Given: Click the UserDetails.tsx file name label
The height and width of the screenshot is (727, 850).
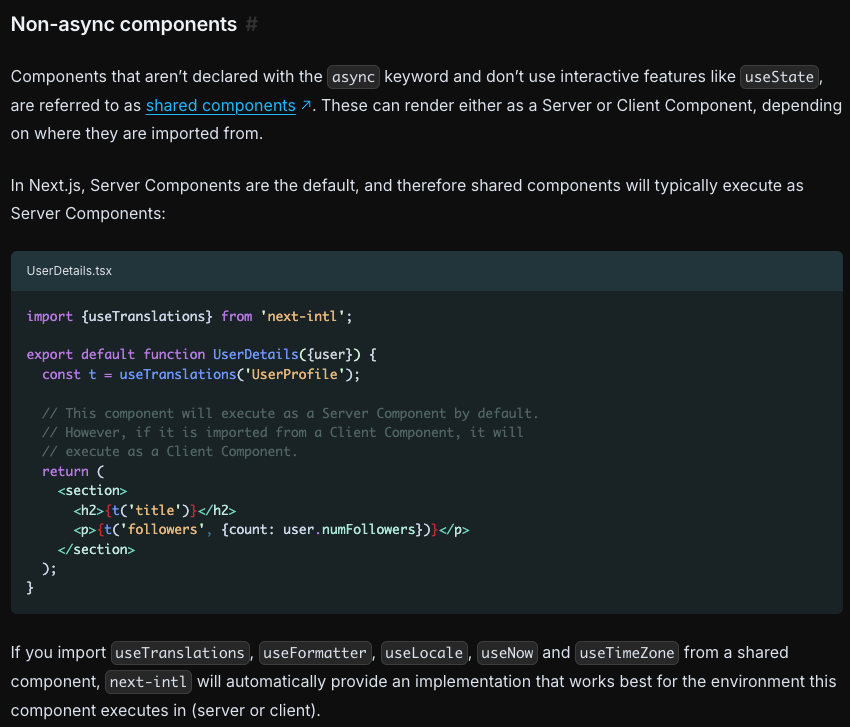Looking at the screenshot, I should 69,271.
